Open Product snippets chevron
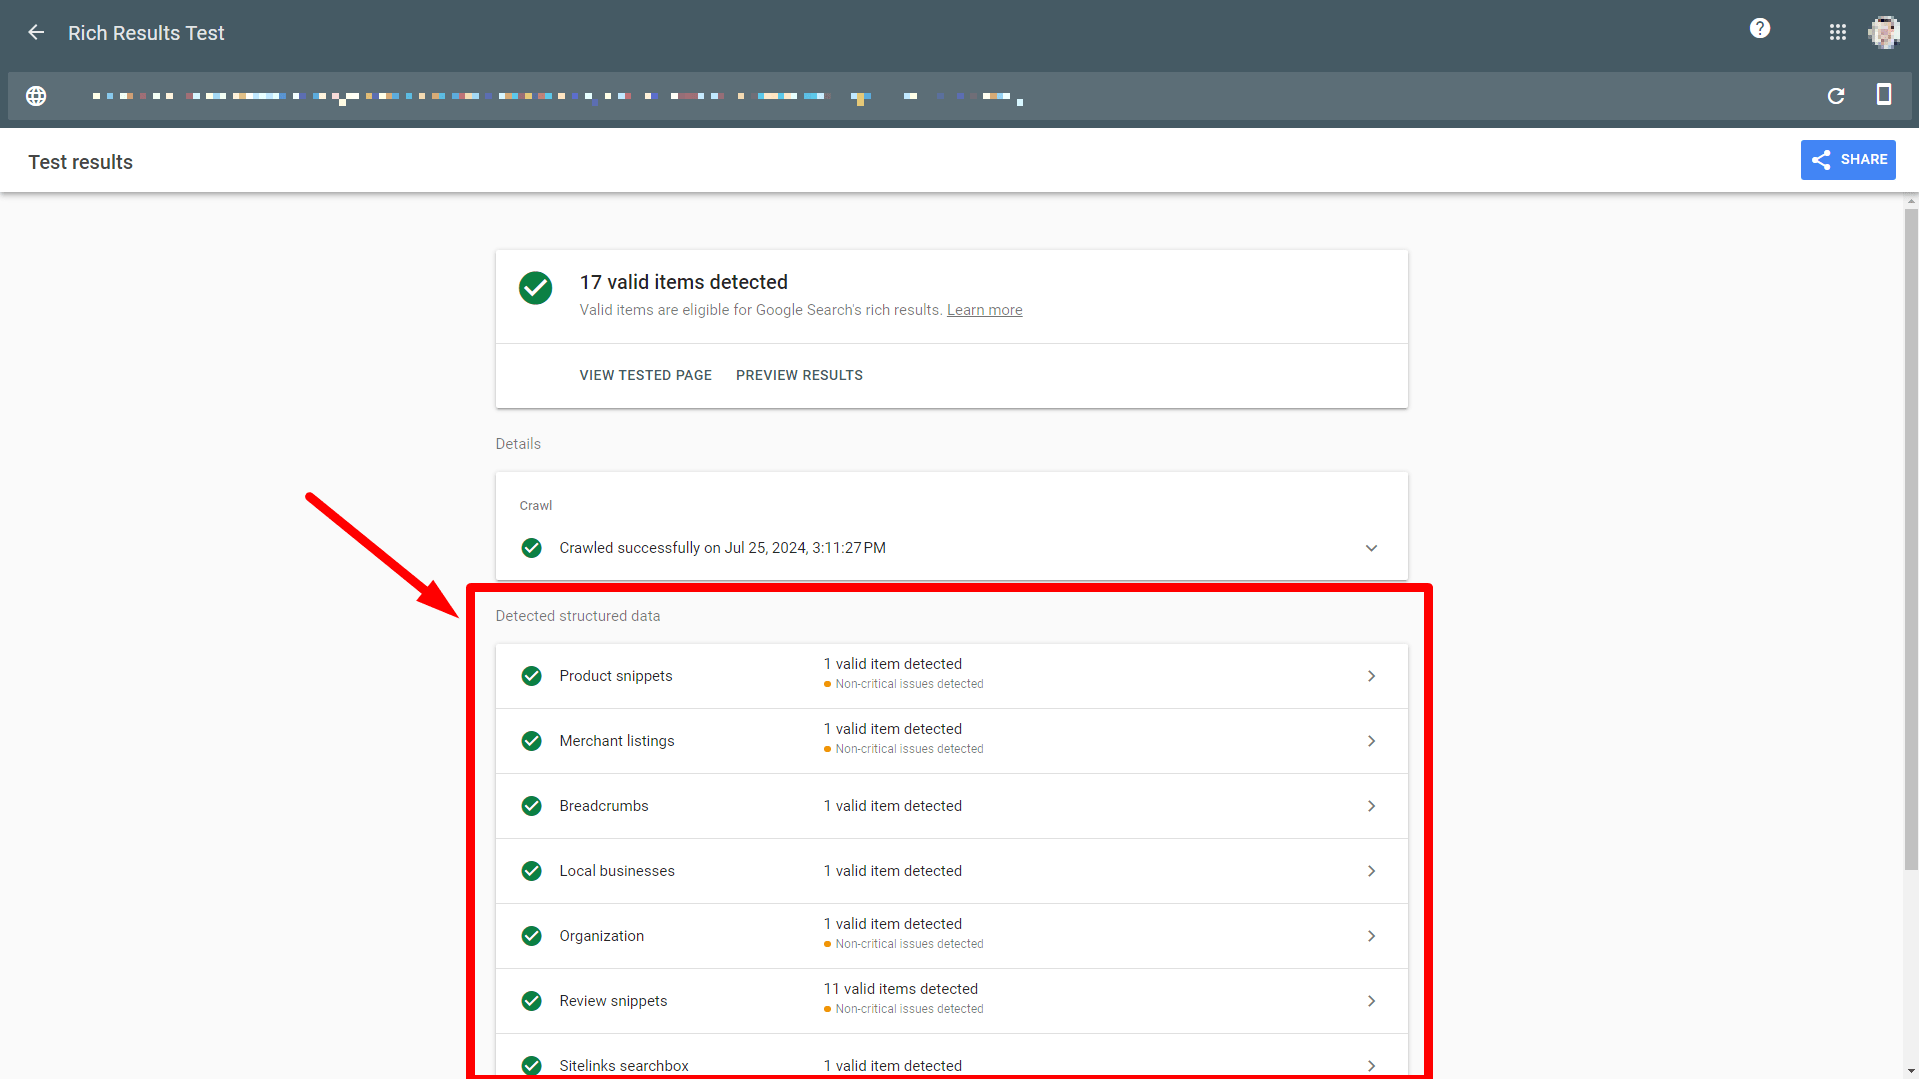 click(x=1371, y=676)
